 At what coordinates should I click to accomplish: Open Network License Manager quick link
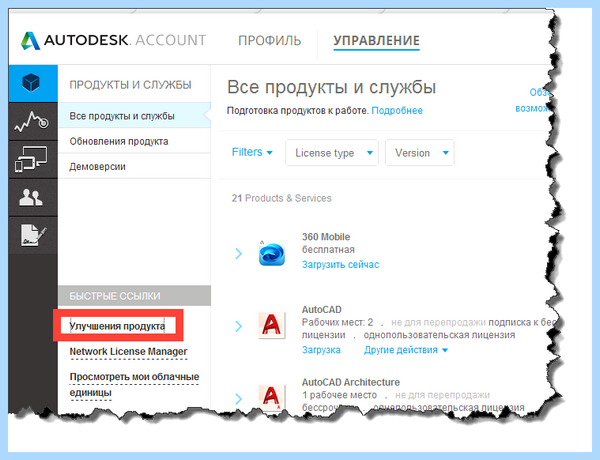coord(128,352)
